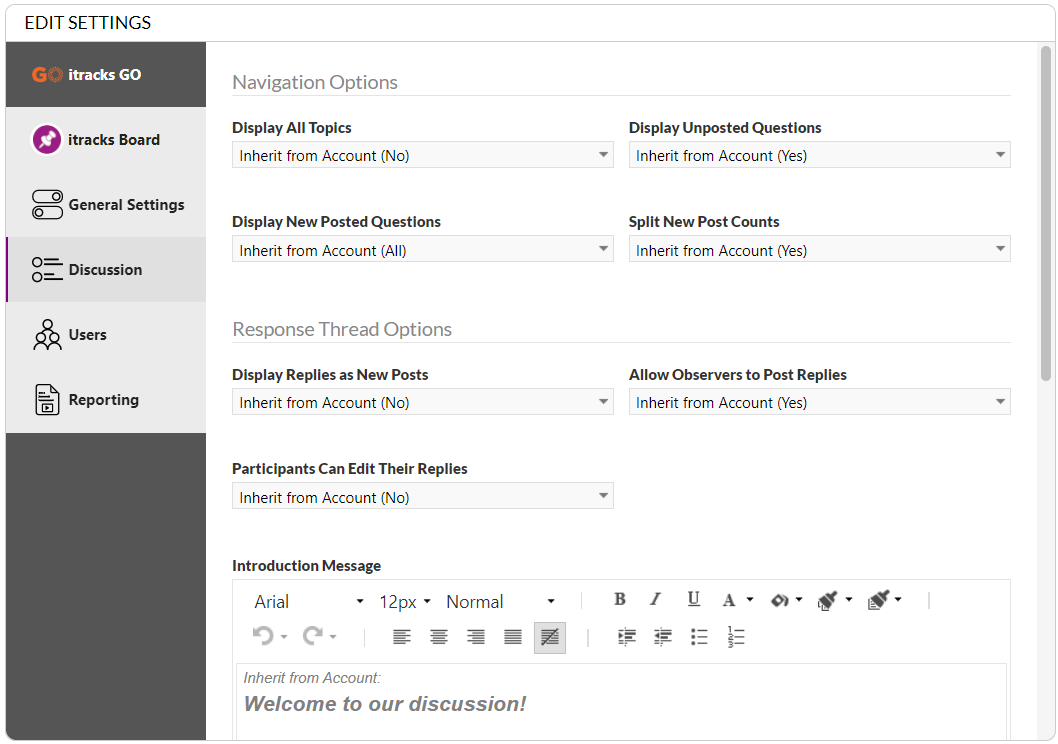Click the Welcome to our discussion! text
Viewport: 1058px width, 744px height.
coord(385,704)
